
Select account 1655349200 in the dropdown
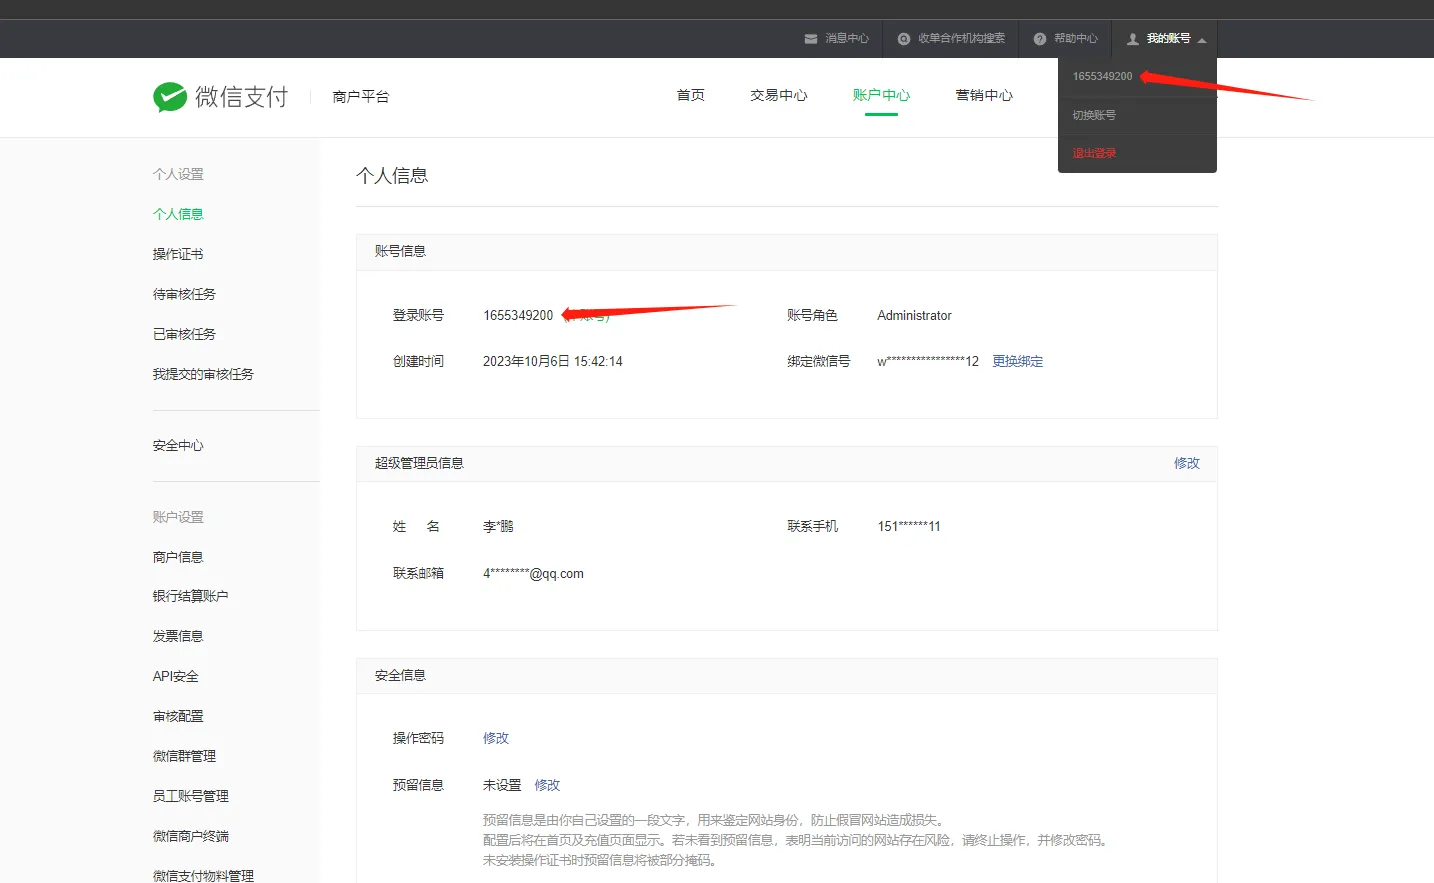[1102, 75]
